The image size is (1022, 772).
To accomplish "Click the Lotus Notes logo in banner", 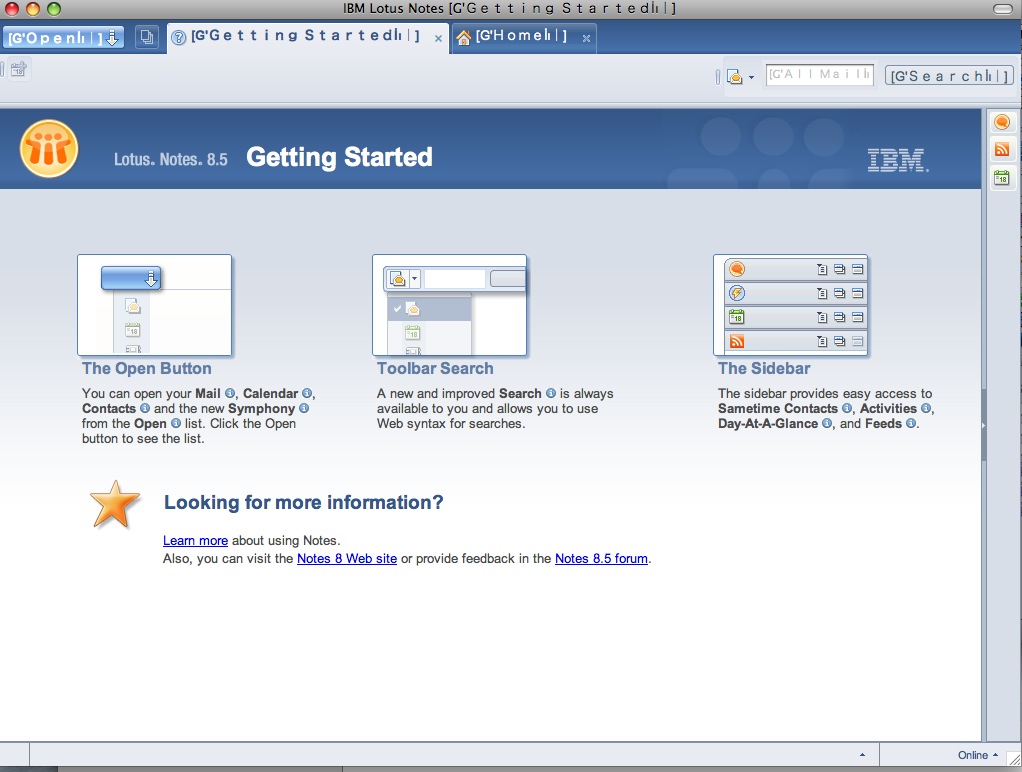I will pos(49,149).
